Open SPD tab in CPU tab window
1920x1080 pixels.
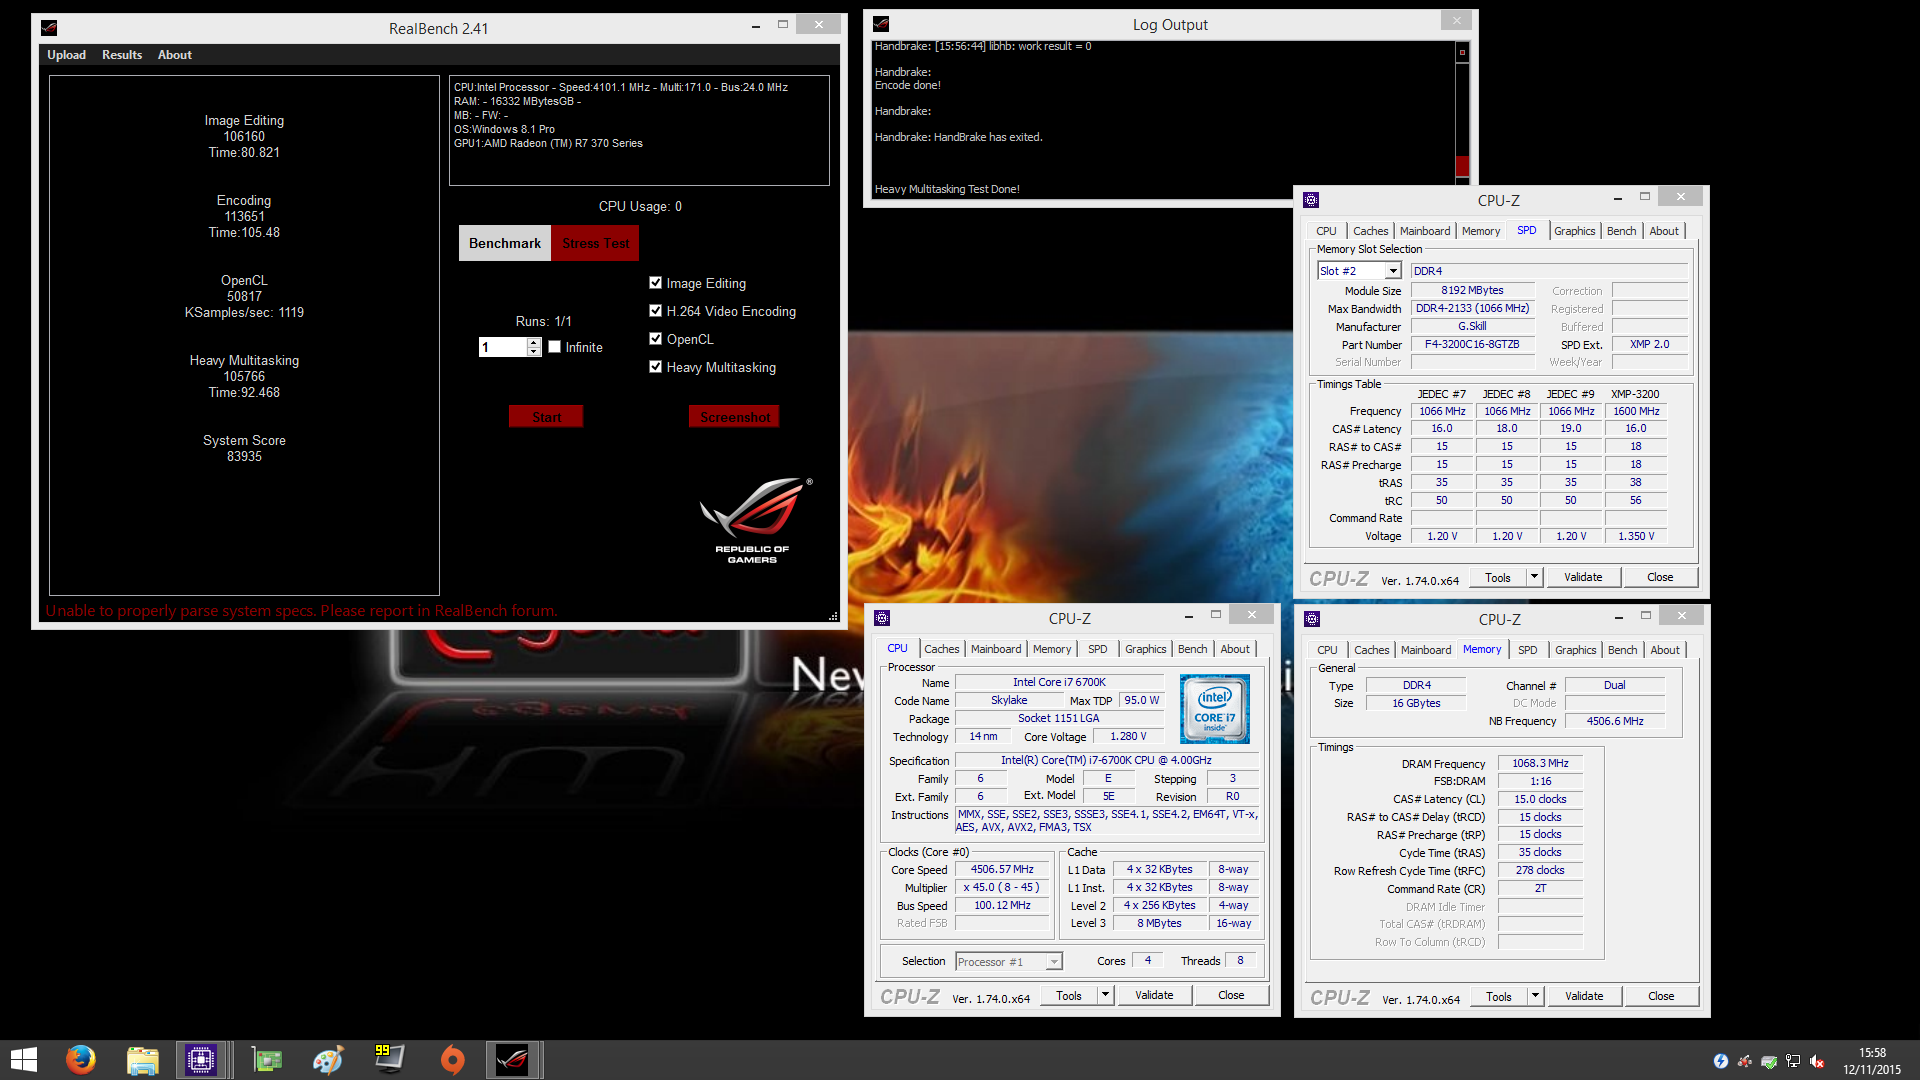[x=1097, y=649]
